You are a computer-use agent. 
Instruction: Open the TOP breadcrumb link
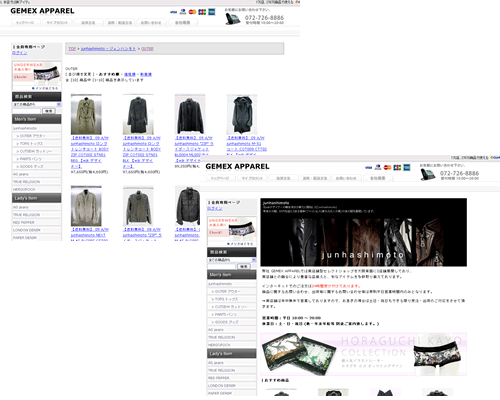click(x=72, y=49)
